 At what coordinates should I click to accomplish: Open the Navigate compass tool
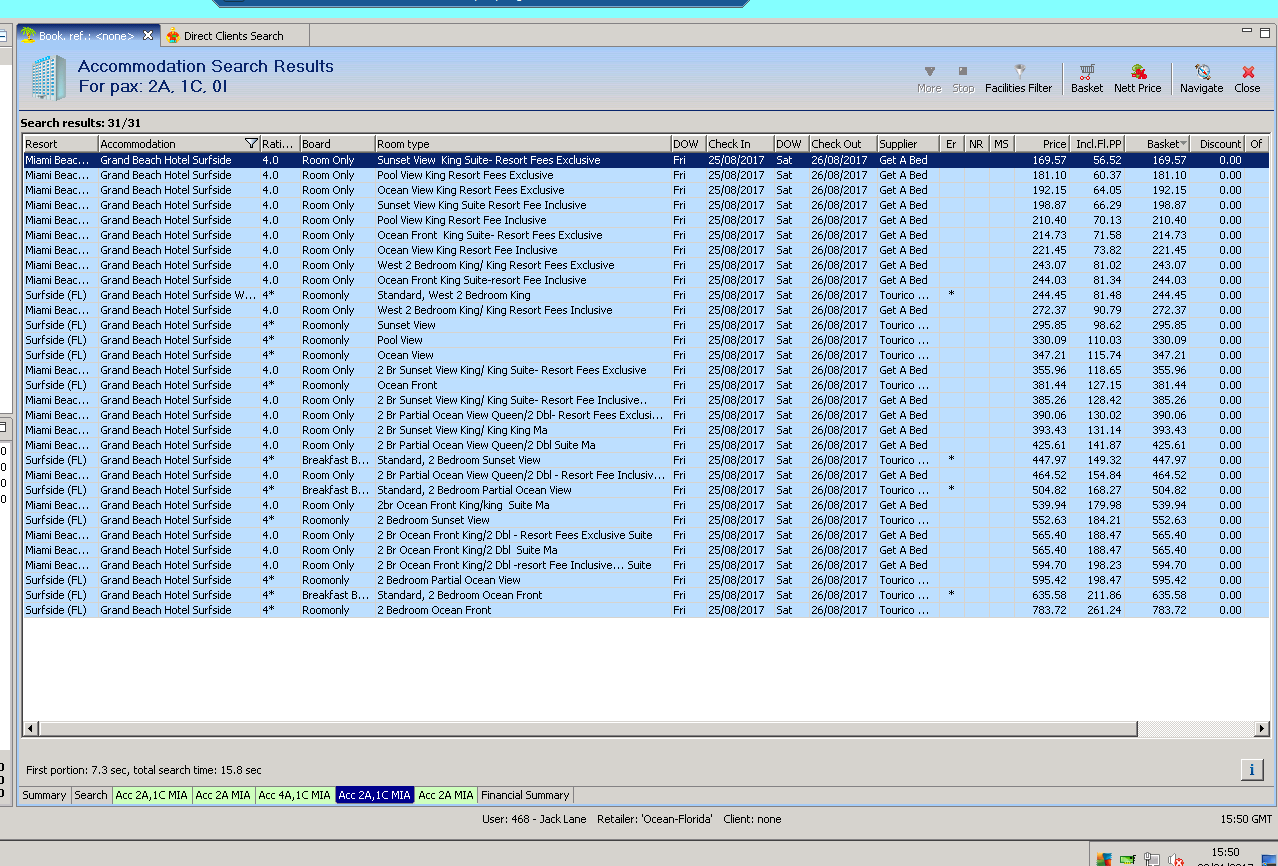pyautogui.click(x=1201, y=72)
